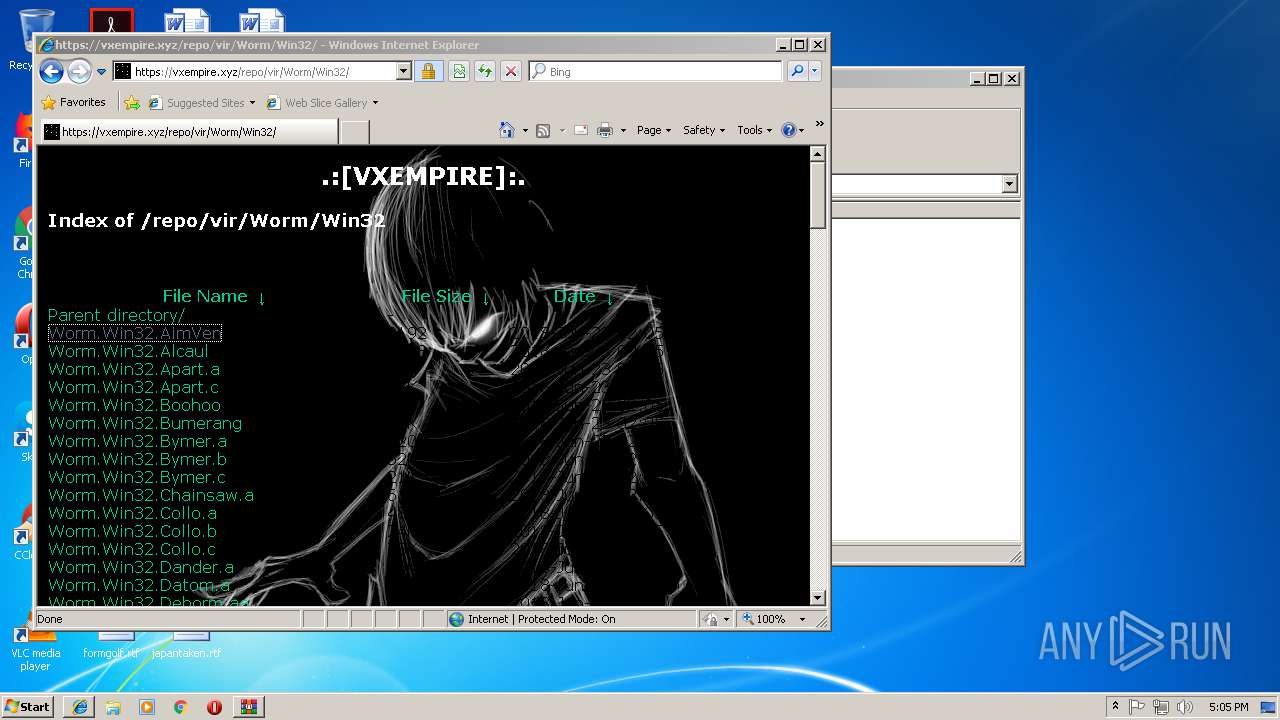
Task: Open the recent pages dropdown arrow
Action: click(101, 72)
